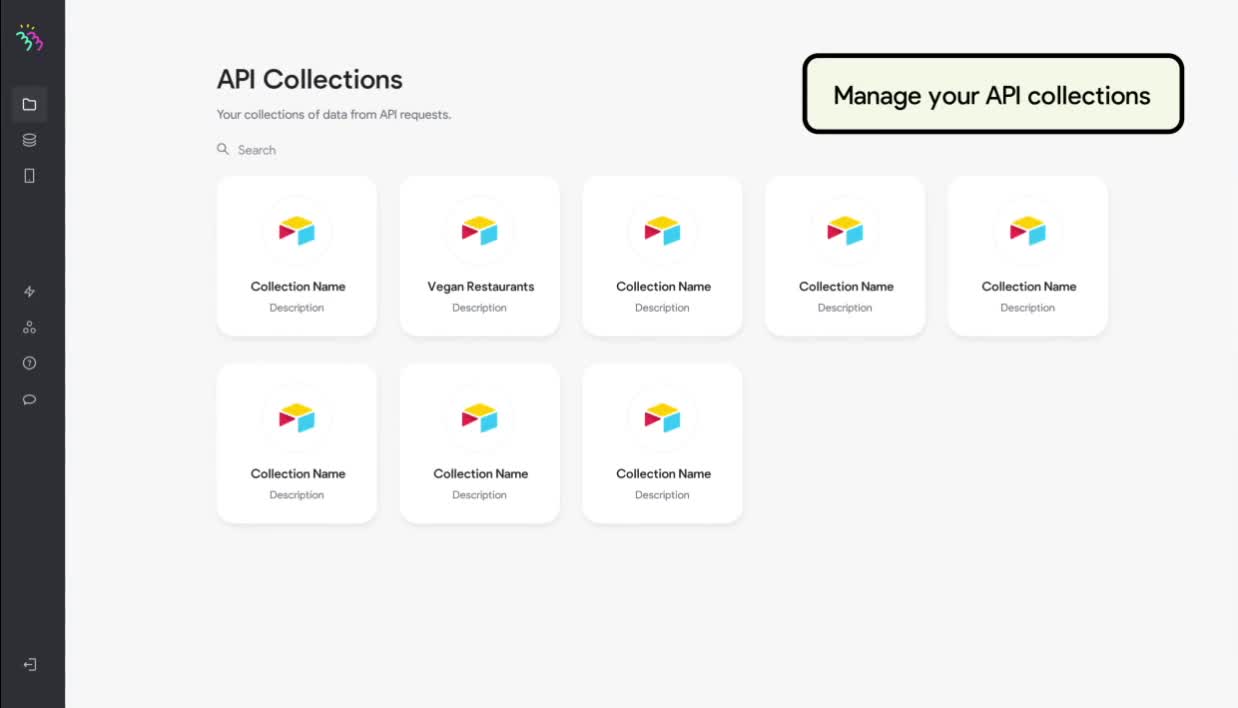Viewport: 1238px width, 708px height.
Task: Click the Collection Name label on the rightmost card
Action: tap(1027, 286)
